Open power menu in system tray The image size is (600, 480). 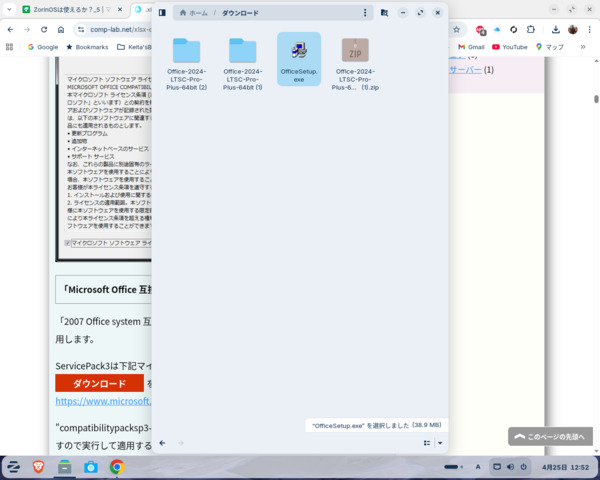523,467
